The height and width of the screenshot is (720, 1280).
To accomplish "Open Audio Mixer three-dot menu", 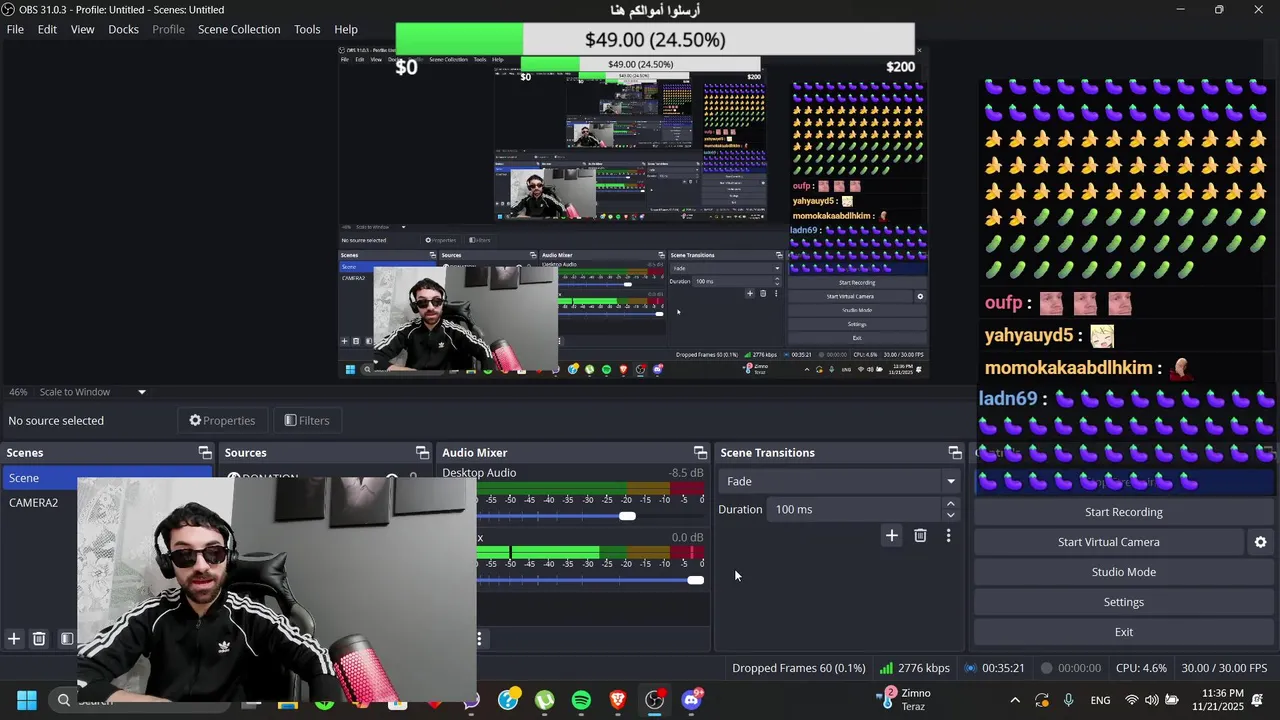I will [480, 639].
